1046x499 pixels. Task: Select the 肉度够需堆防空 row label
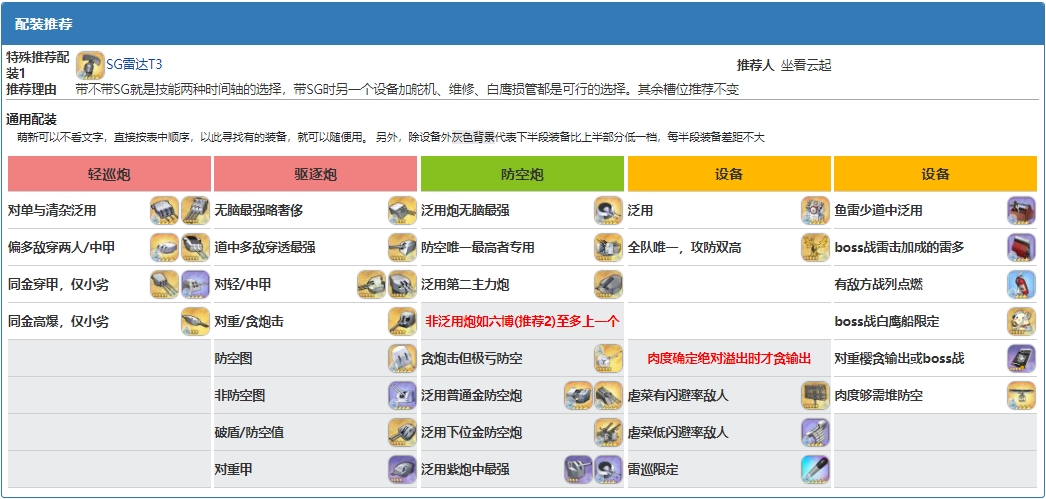coord(879,396)
